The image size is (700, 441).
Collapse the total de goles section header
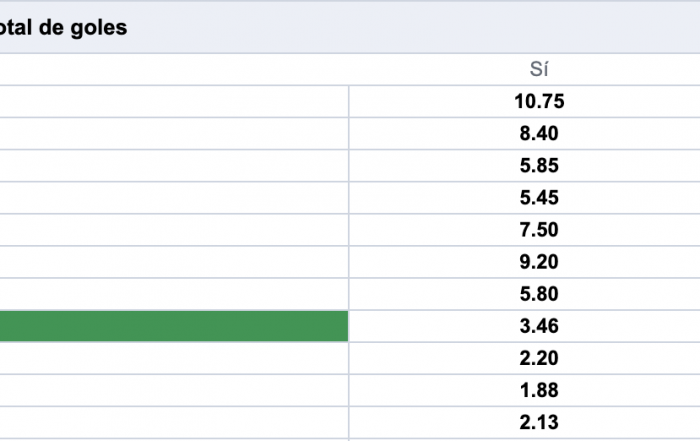64,28
